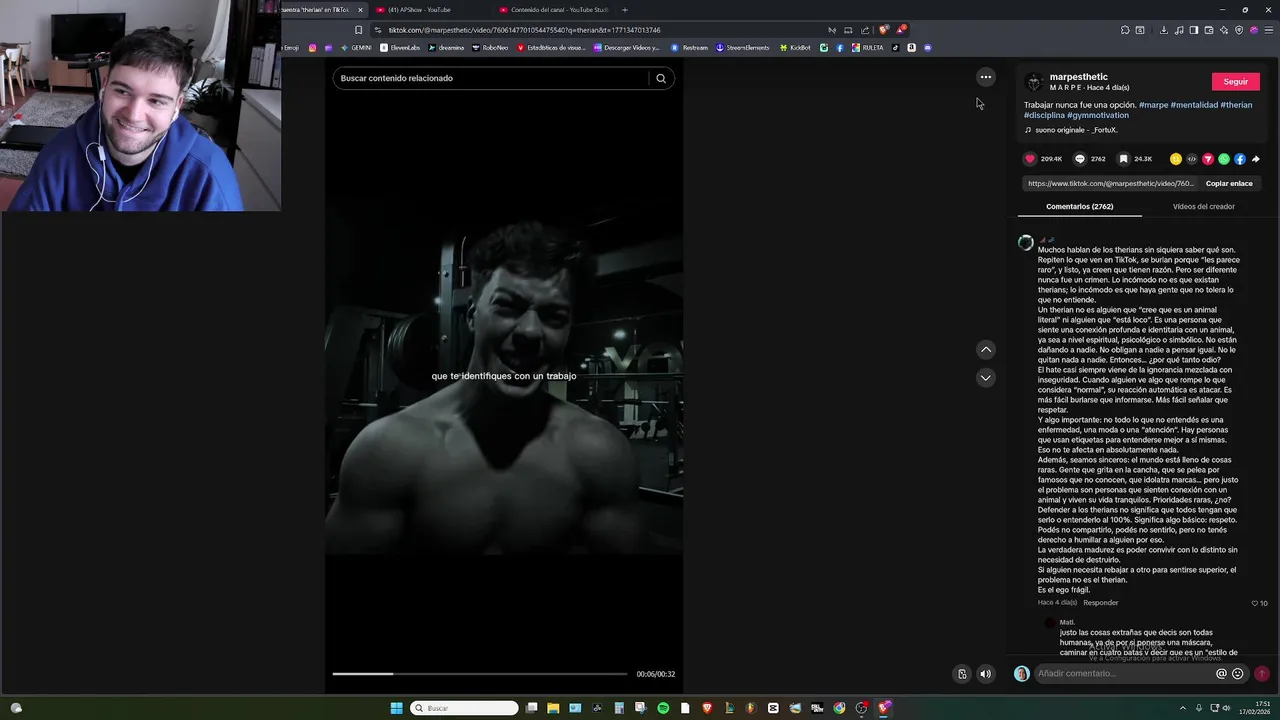This screenshot has height=720, width=1280.
Task: Open comments via the speech bubble icon
Action: pos(1080,159)
